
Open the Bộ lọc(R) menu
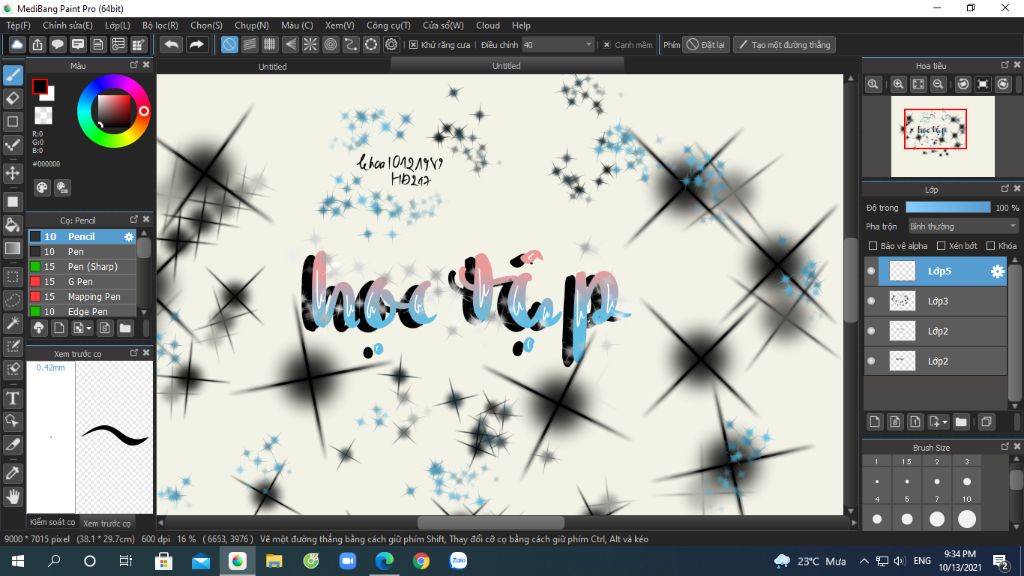(x=160, y=25)
